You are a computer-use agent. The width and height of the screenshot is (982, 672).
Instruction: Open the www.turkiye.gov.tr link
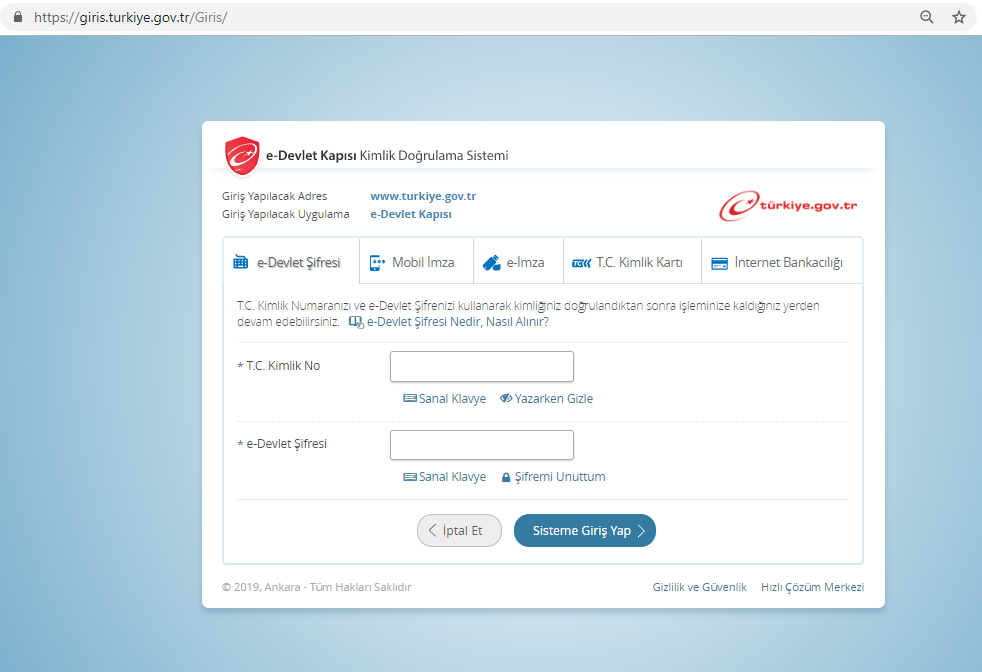[x=423, y=196]
